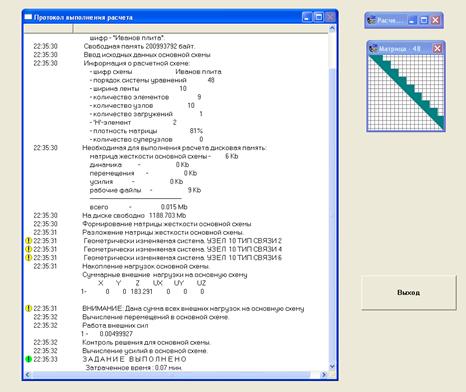
Task: Click 'Контроль решения для основной схемы'
Action: pos(146,342)
